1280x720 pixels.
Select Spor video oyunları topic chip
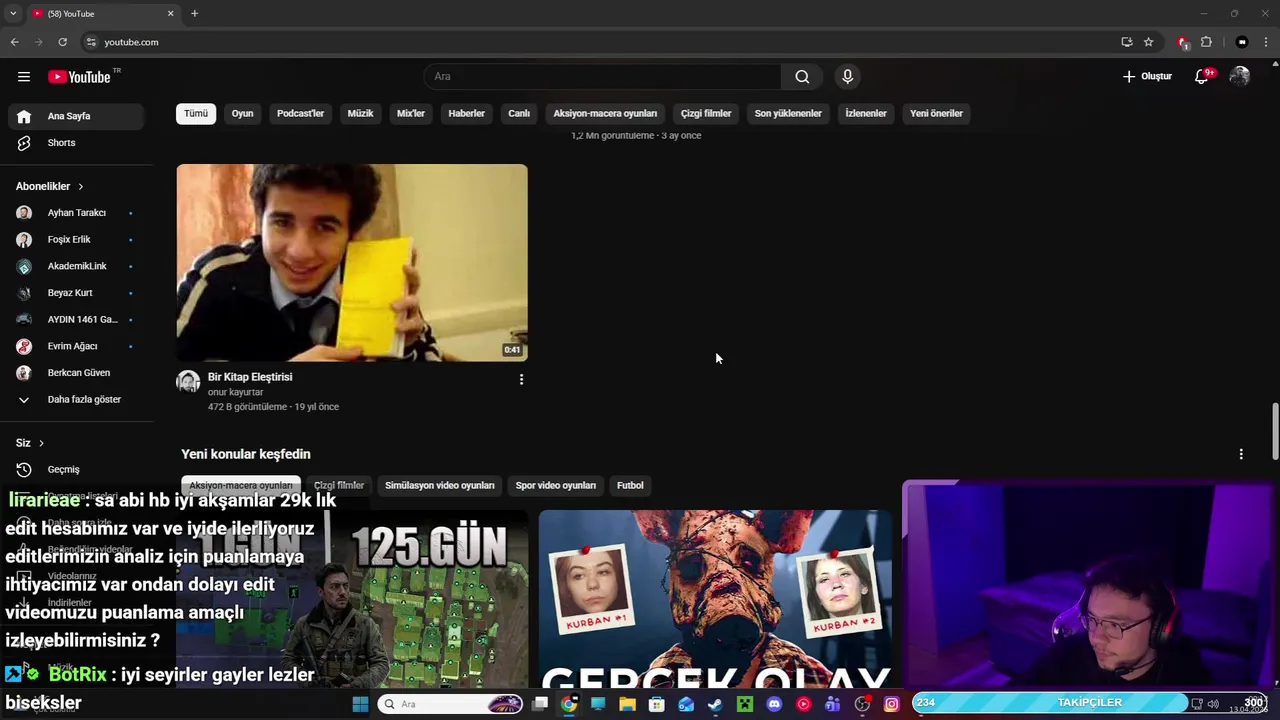pyautogui.click(x=556, y=485)
